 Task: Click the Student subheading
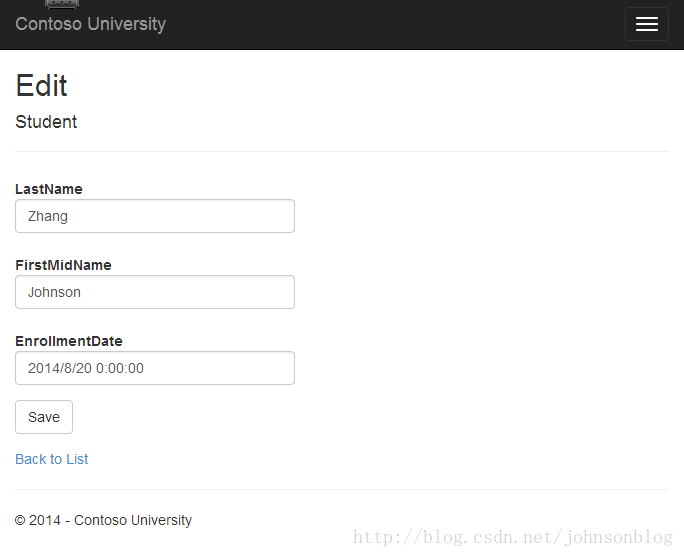tap(46, 122)
